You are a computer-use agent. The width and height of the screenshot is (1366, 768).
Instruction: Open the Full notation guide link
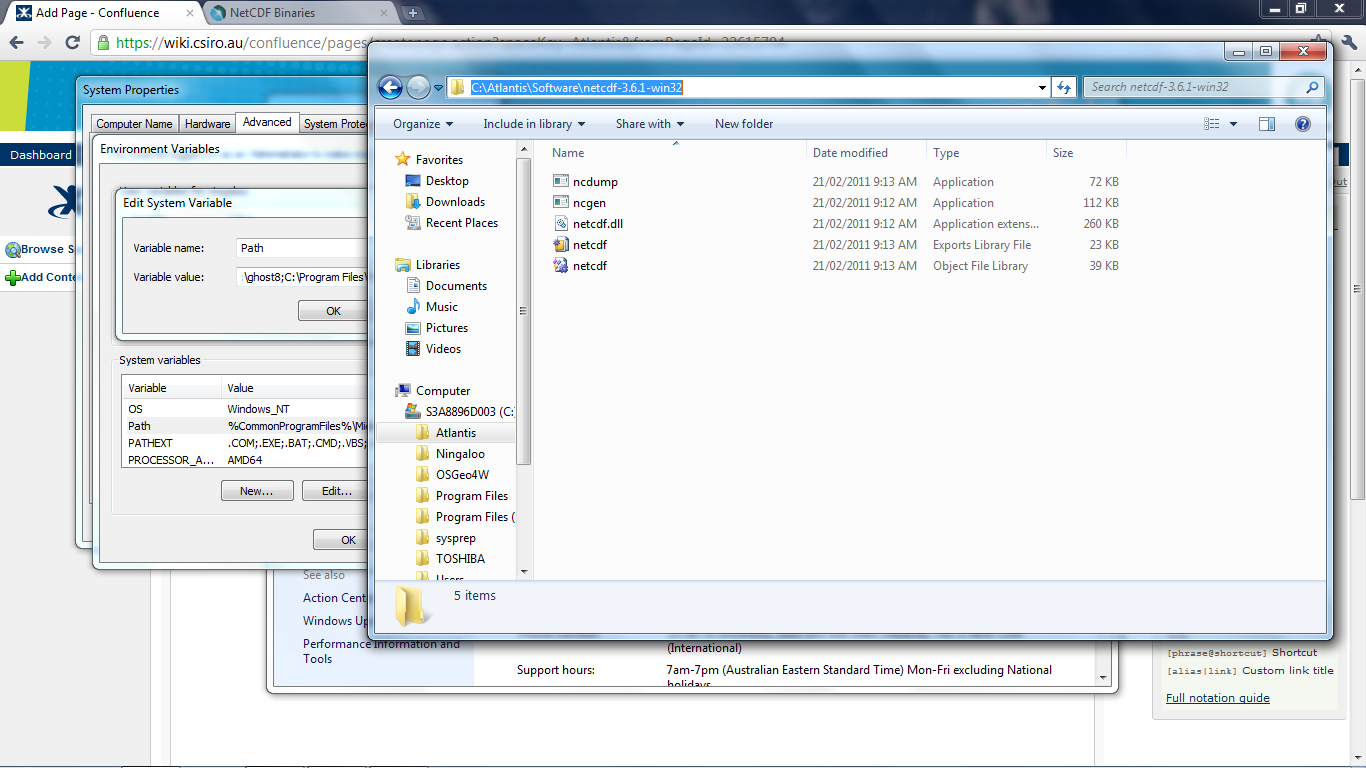1217,698
